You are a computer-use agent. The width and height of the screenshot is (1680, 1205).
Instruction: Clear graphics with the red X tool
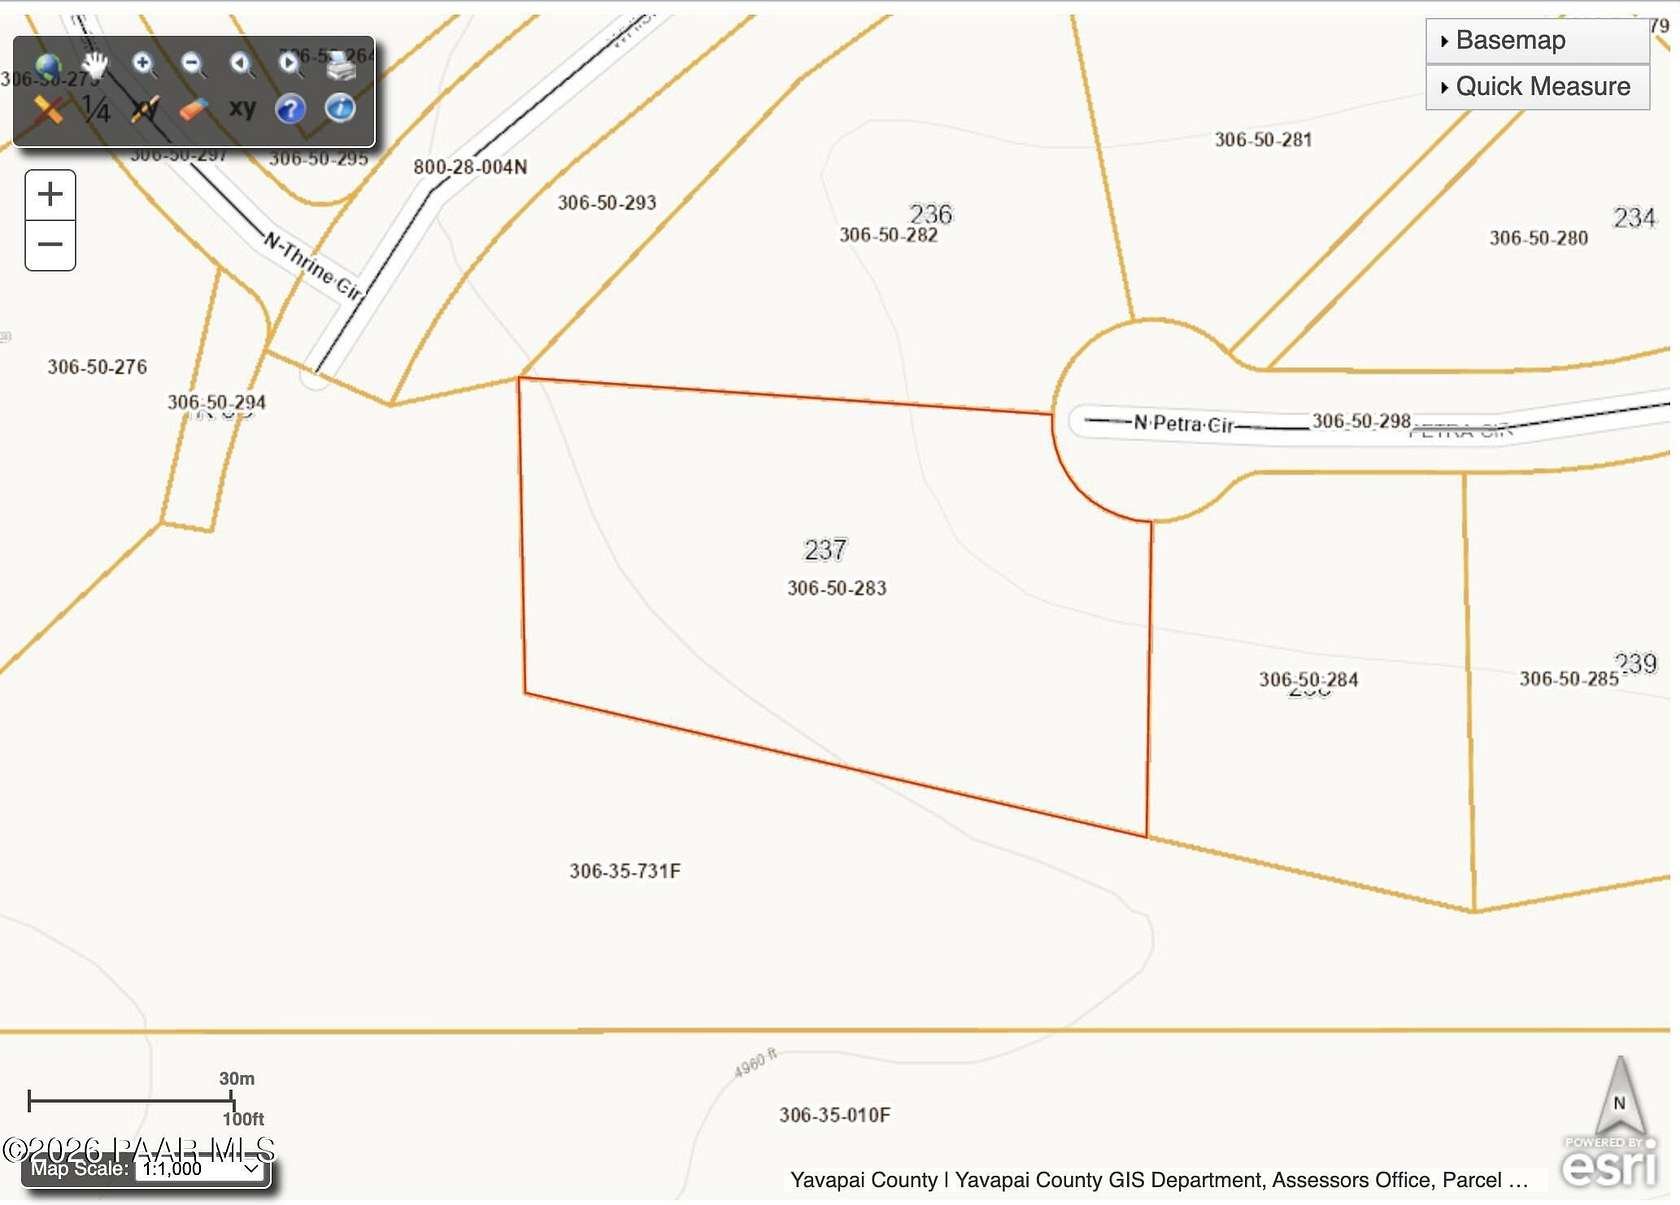pos(49,108)
